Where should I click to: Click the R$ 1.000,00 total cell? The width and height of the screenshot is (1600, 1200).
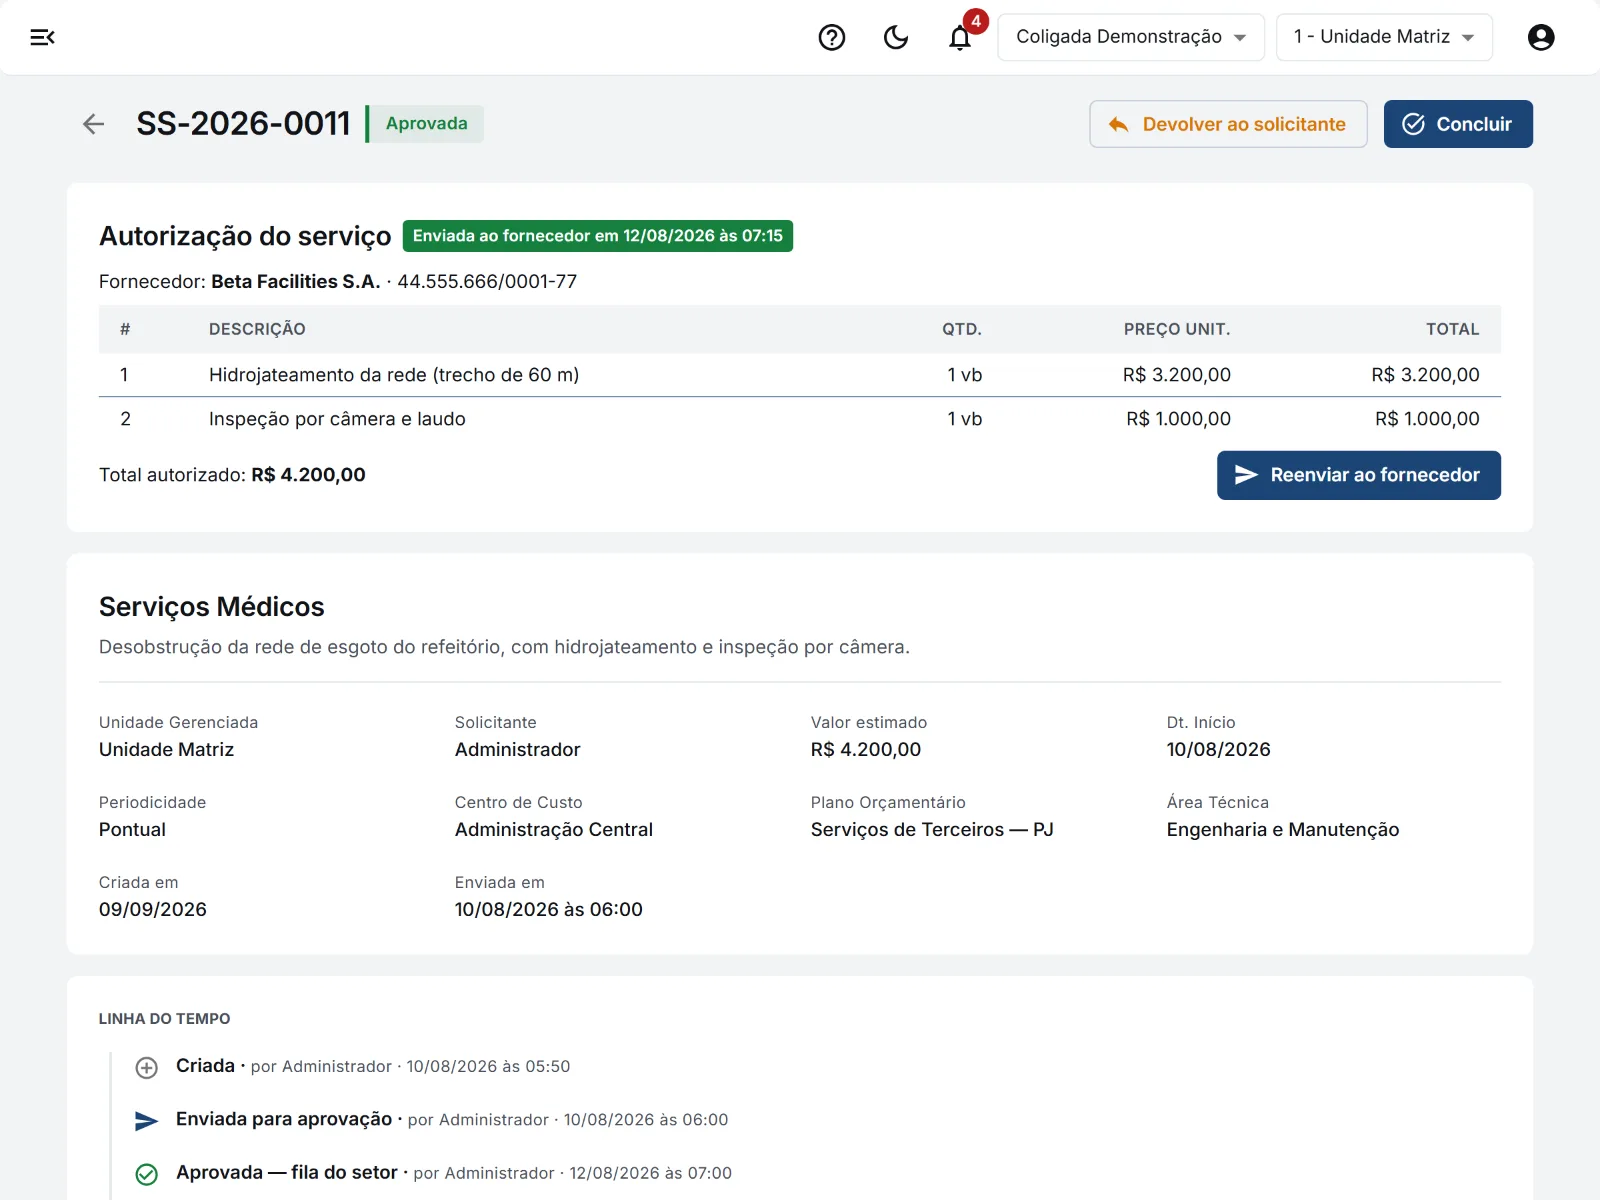[1427, 419]
